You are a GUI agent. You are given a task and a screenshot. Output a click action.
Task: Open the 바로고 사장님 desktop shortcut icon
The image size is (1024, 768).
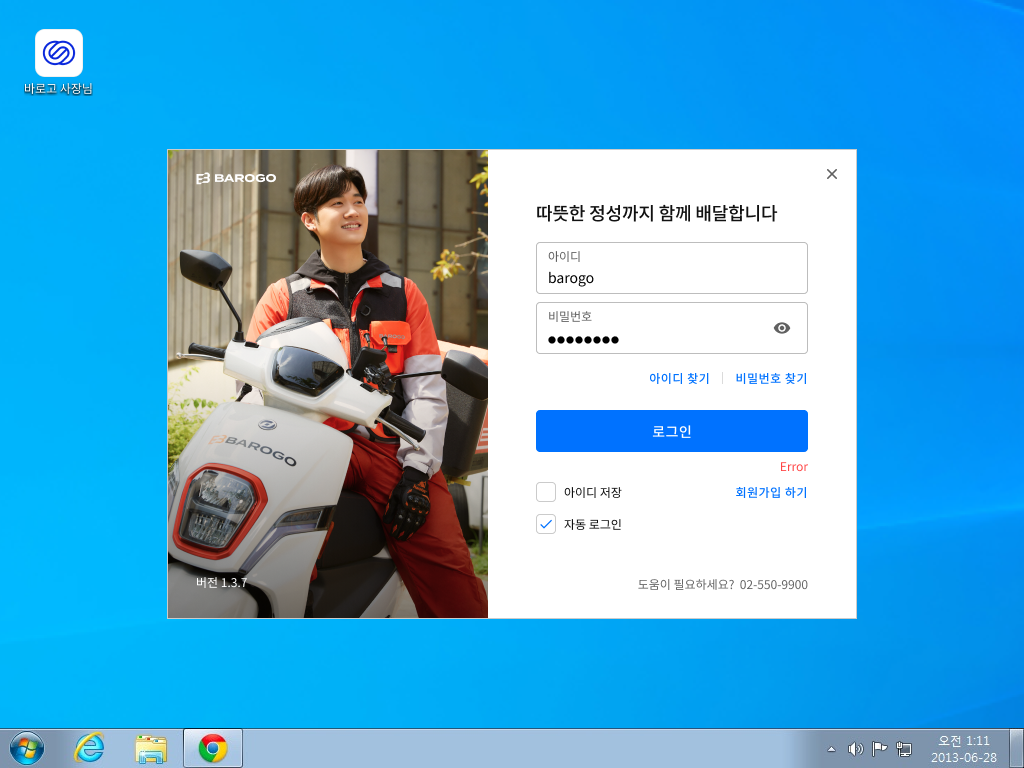[x=58, y=62]
